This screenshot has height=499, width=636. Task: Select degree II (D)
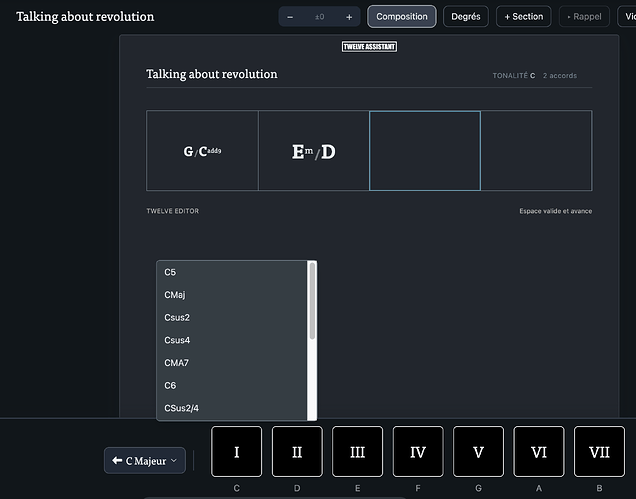(x=297, y=452)
